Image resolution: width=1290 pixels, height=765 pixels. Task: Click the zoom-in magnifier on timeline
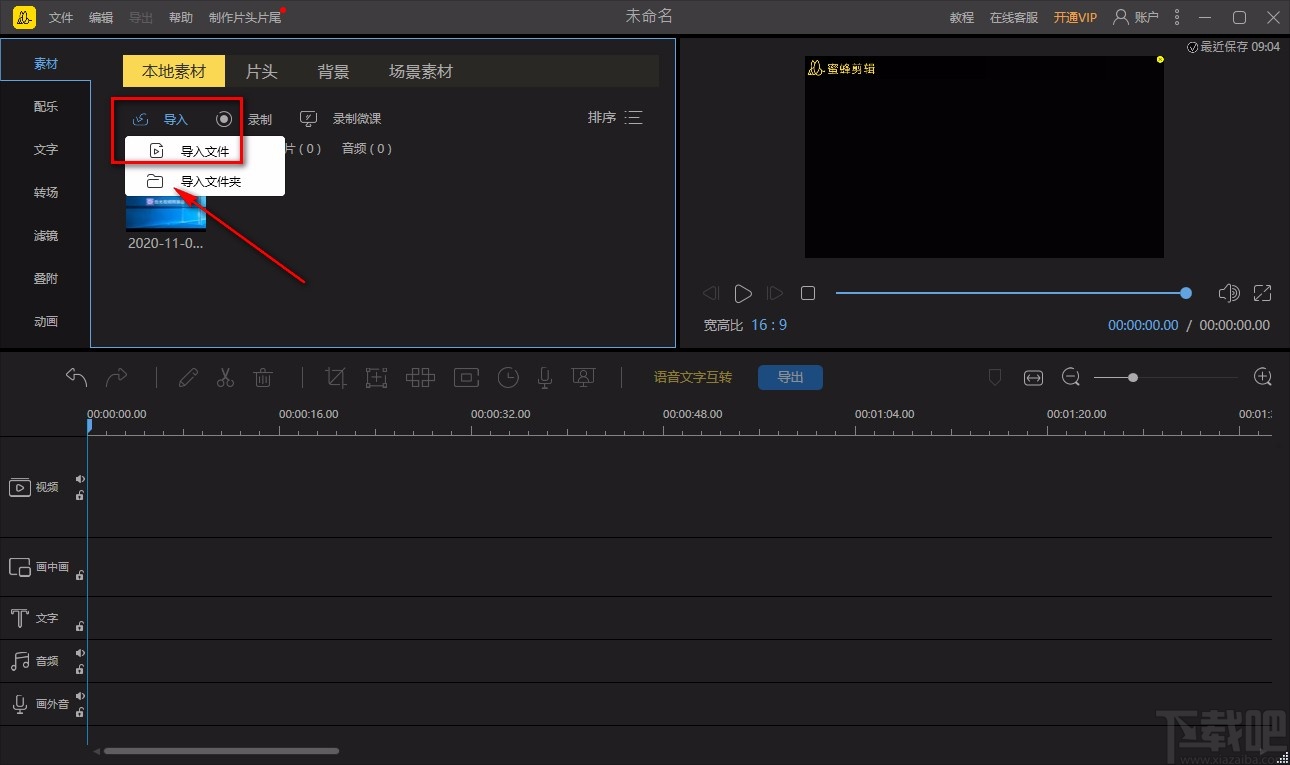(x=1262, y=377)
